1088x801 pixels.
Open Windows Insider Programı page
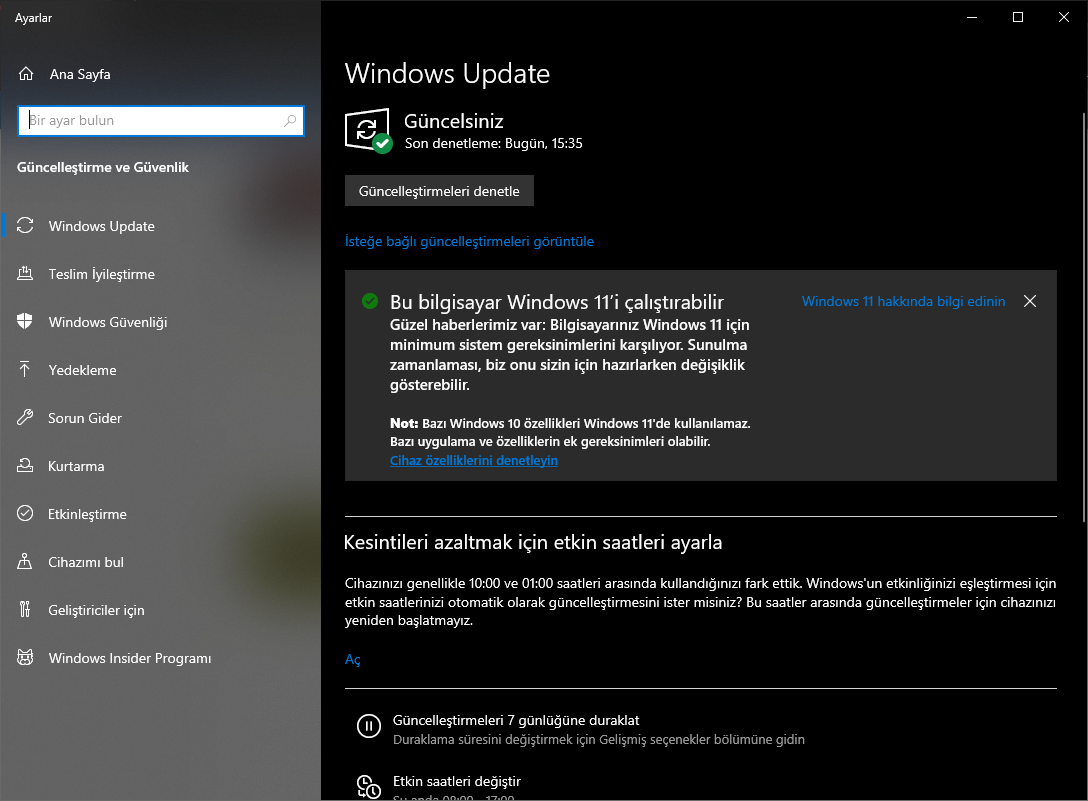pos(160,657)
